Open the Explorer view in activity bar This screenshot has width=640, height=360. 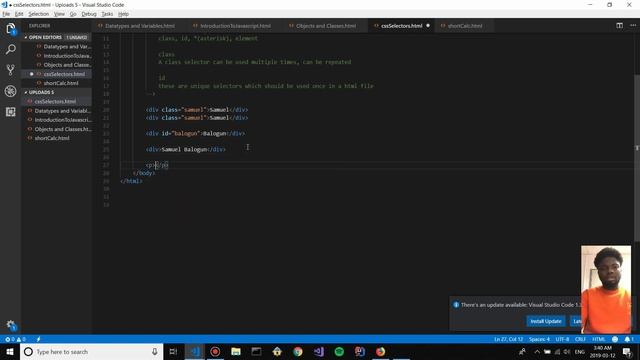click(11, 29)
